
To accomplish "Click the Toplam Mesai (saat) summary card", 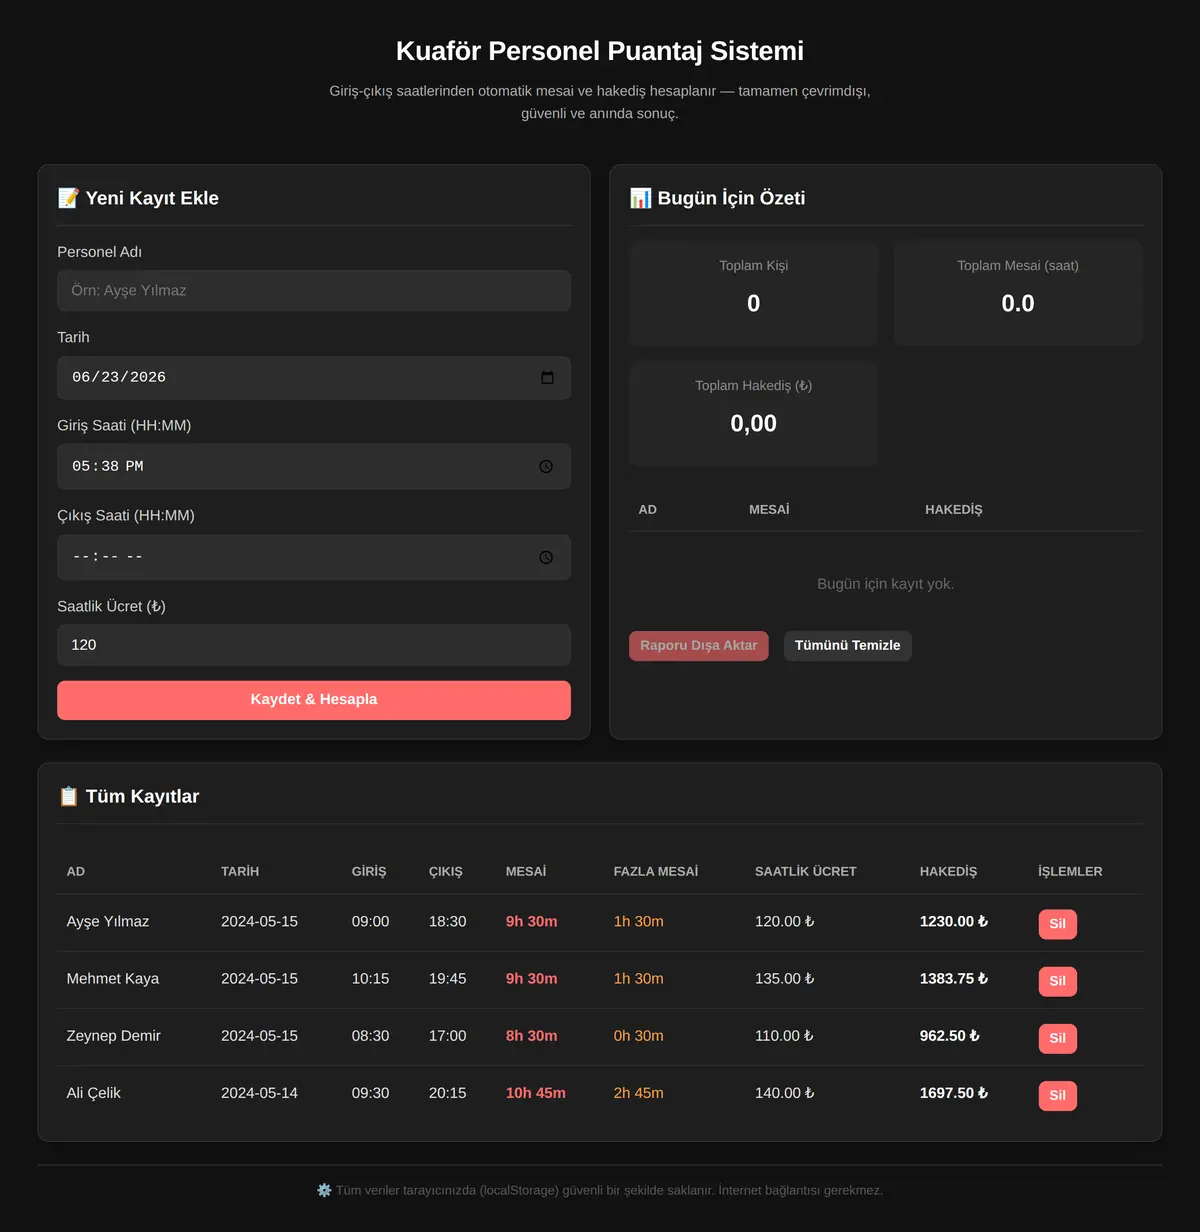I will [1018, 293].
